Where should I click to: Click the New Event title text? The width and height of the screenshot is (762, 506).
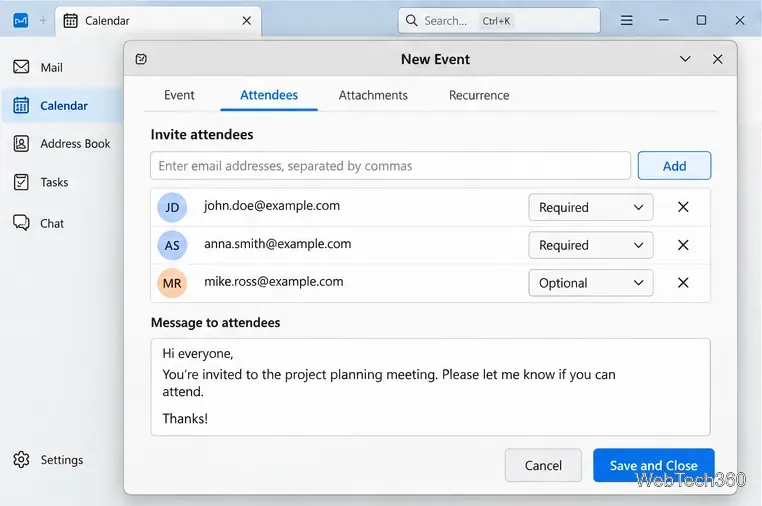click(x=435, y=59)
